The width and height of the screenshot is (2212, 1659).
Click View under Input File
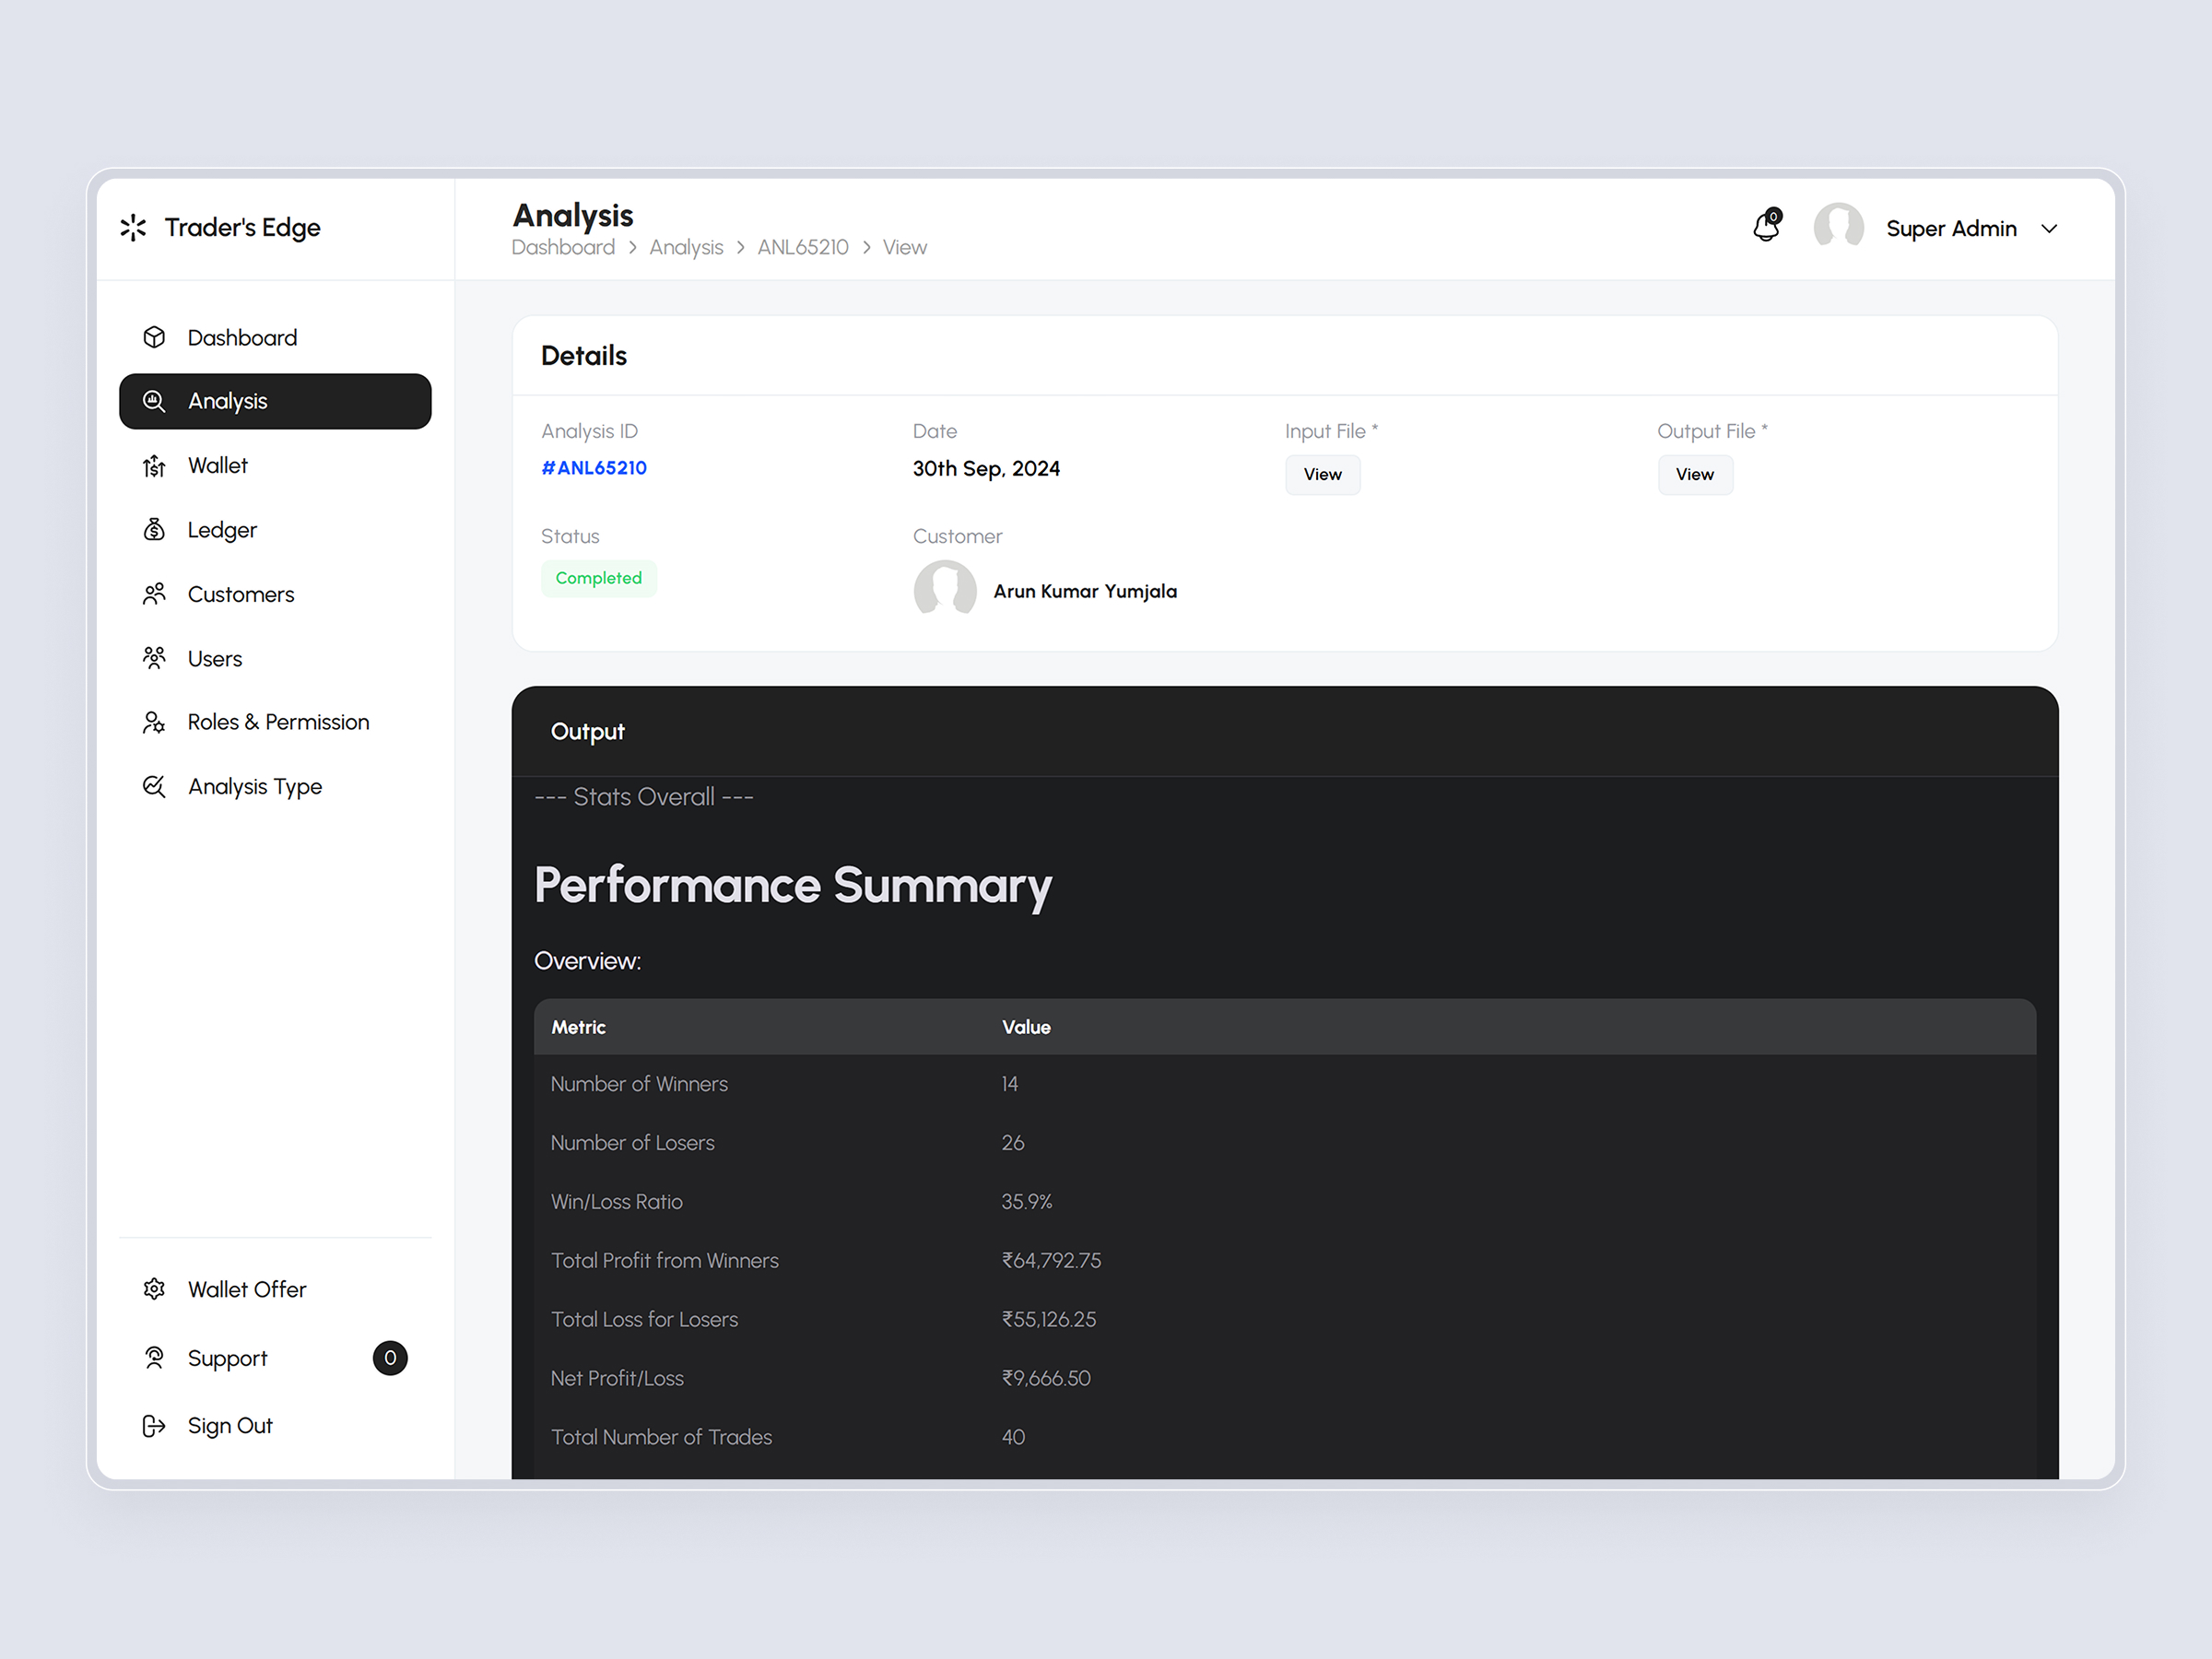[x=1322, y=474]
